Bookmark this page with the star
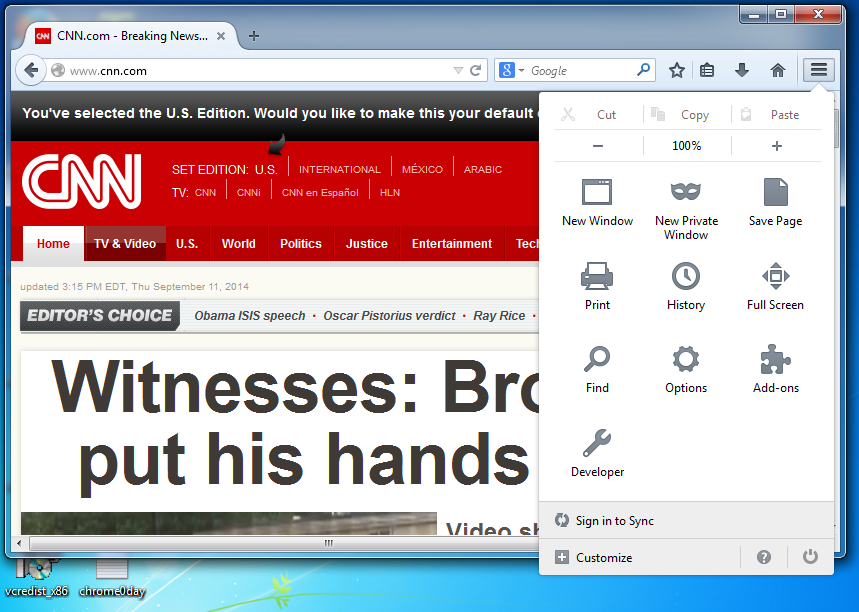Screen dimensions: 859x612 click(677, 70)
